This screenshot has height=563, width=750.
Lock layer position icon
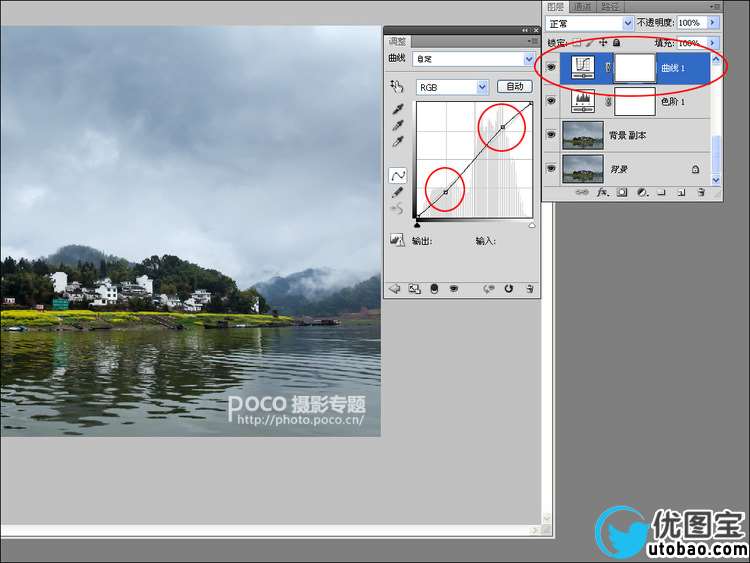click(x=603, y=43)
